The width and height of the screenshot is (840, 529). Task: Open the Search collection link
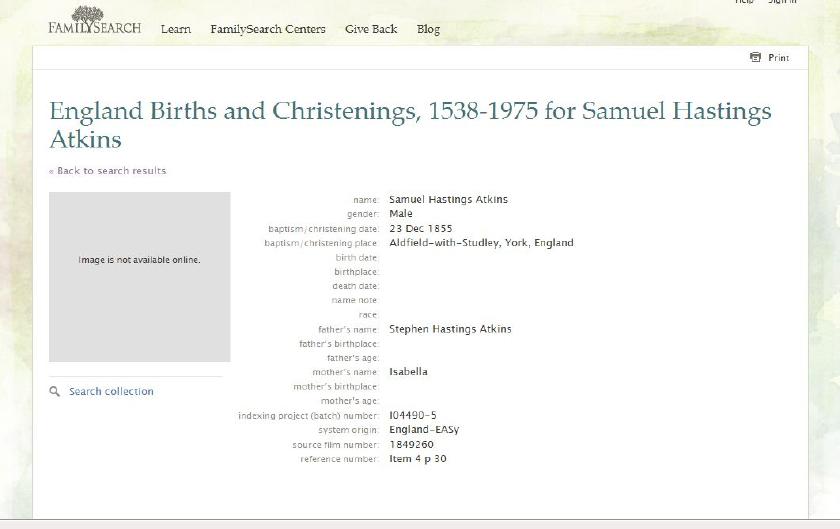pos(111,392)
